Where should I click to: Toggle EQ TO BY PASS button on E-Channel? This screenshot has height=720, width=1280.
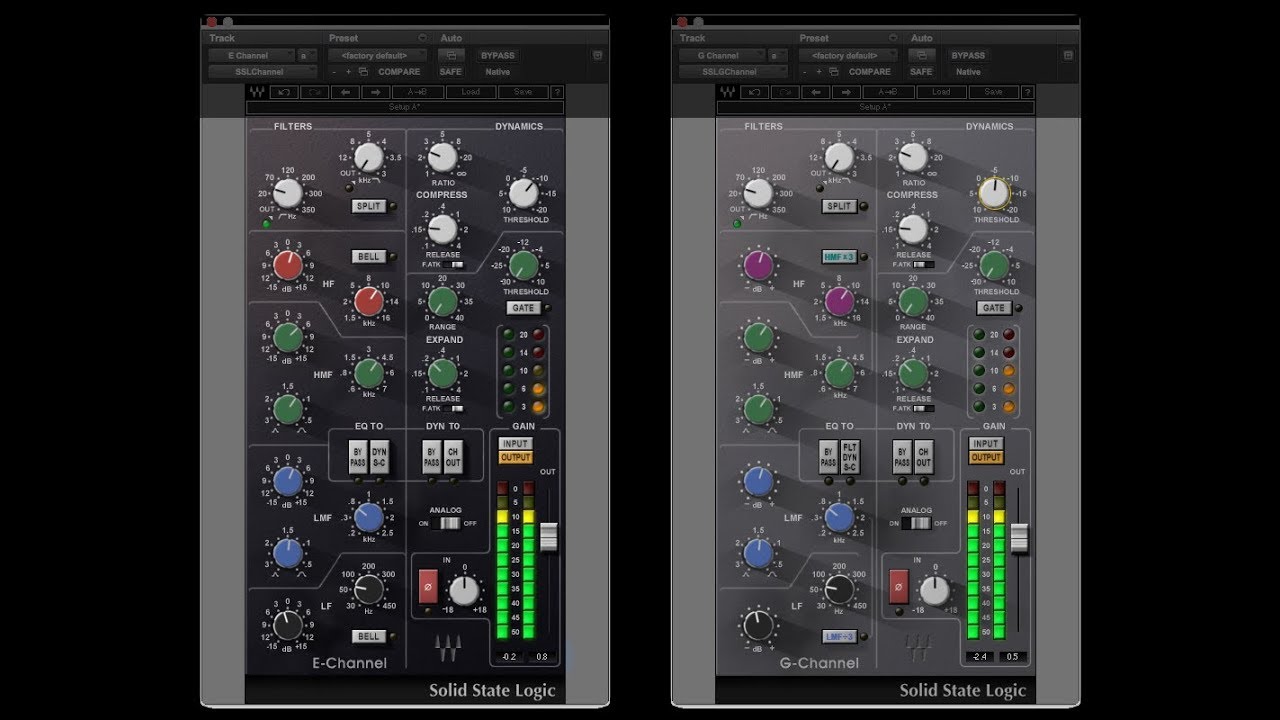[357, 456]
